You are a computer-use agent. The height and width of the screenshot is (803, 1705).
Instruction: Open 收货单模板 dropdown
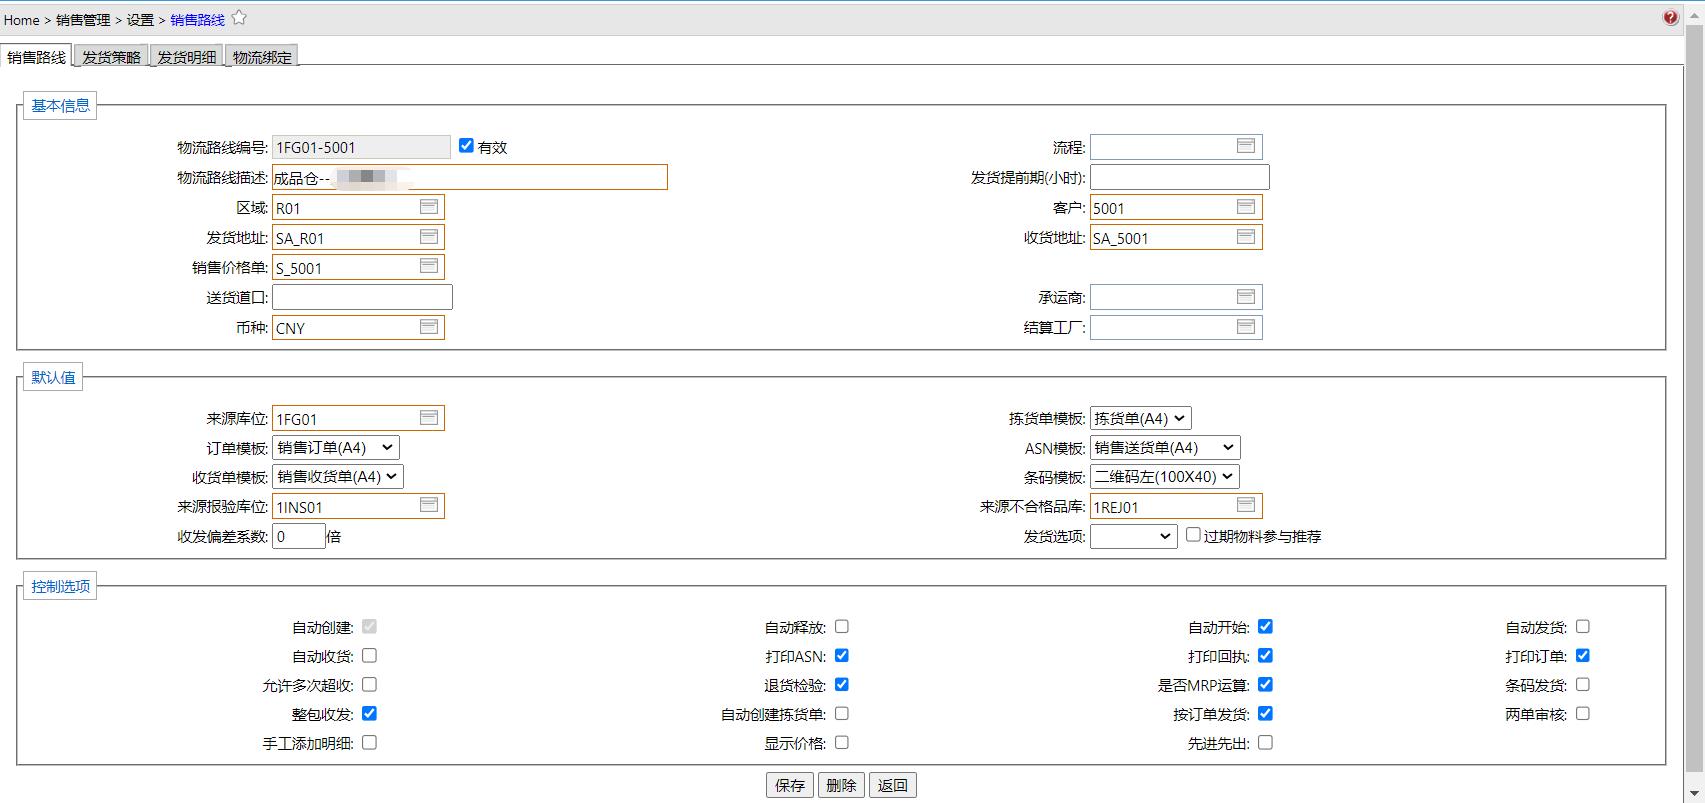coord(338,476)
